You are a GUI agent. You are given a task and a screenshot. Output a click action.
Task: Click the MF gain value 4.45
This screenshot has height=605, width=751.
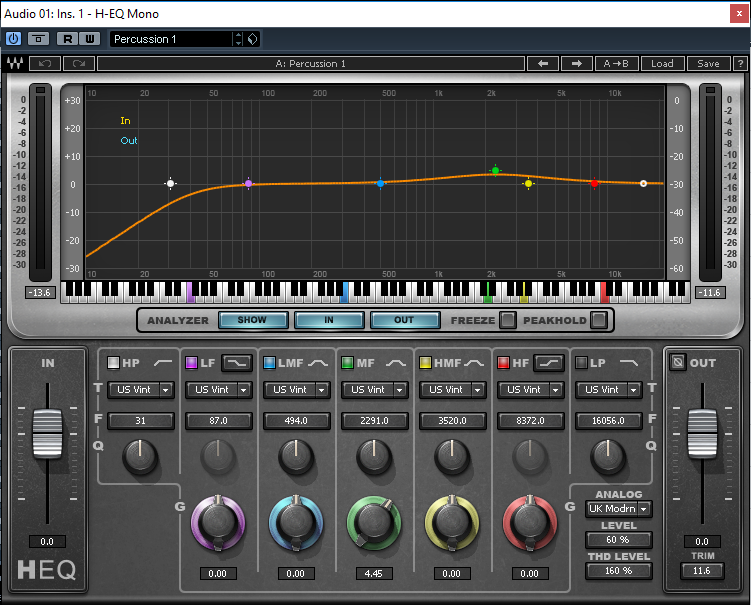coord(374,573)
